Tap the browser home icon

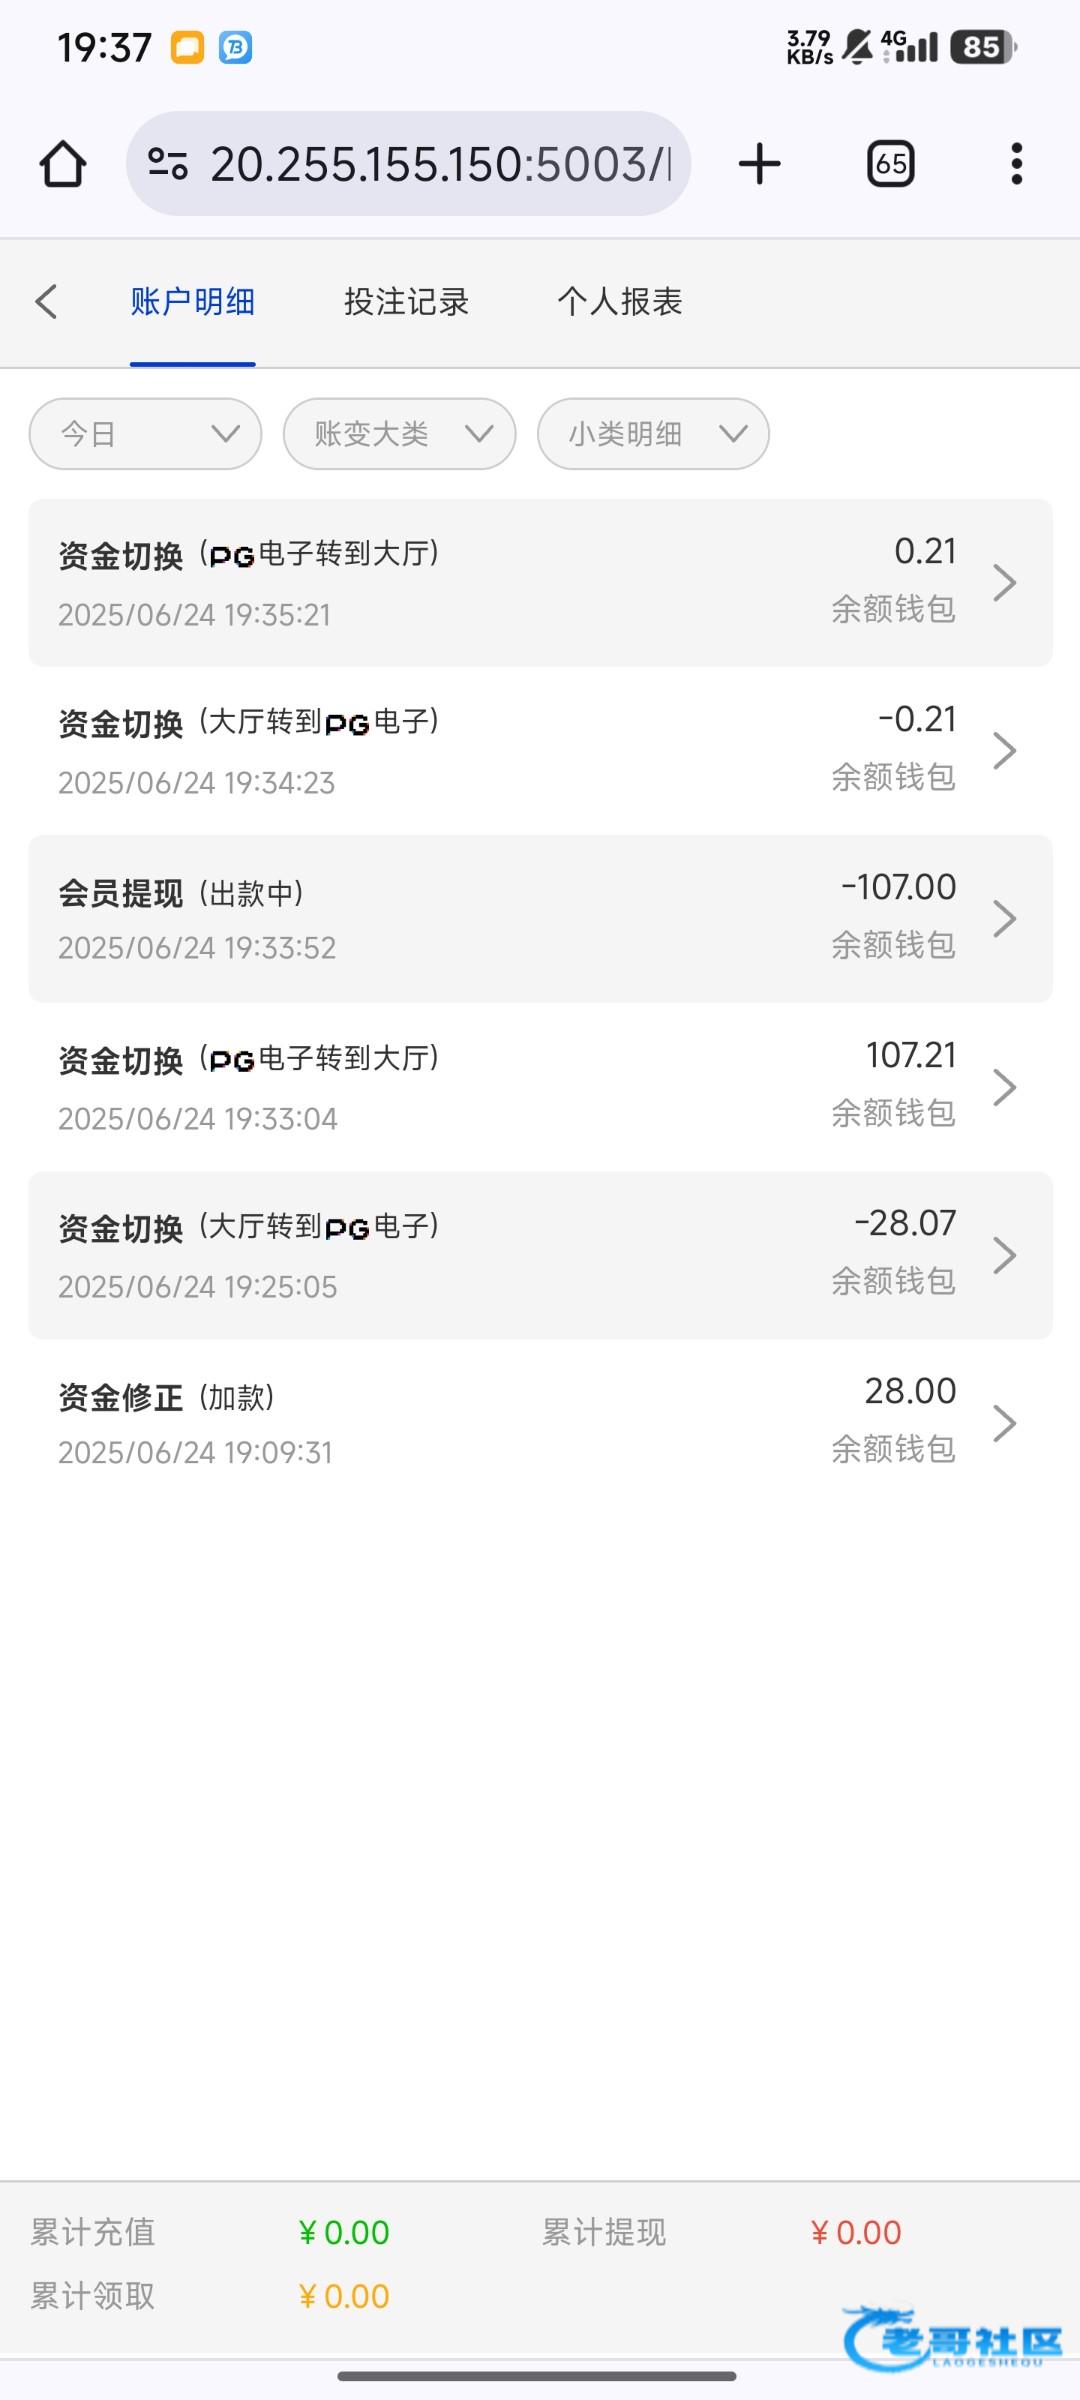coord(62,164)
